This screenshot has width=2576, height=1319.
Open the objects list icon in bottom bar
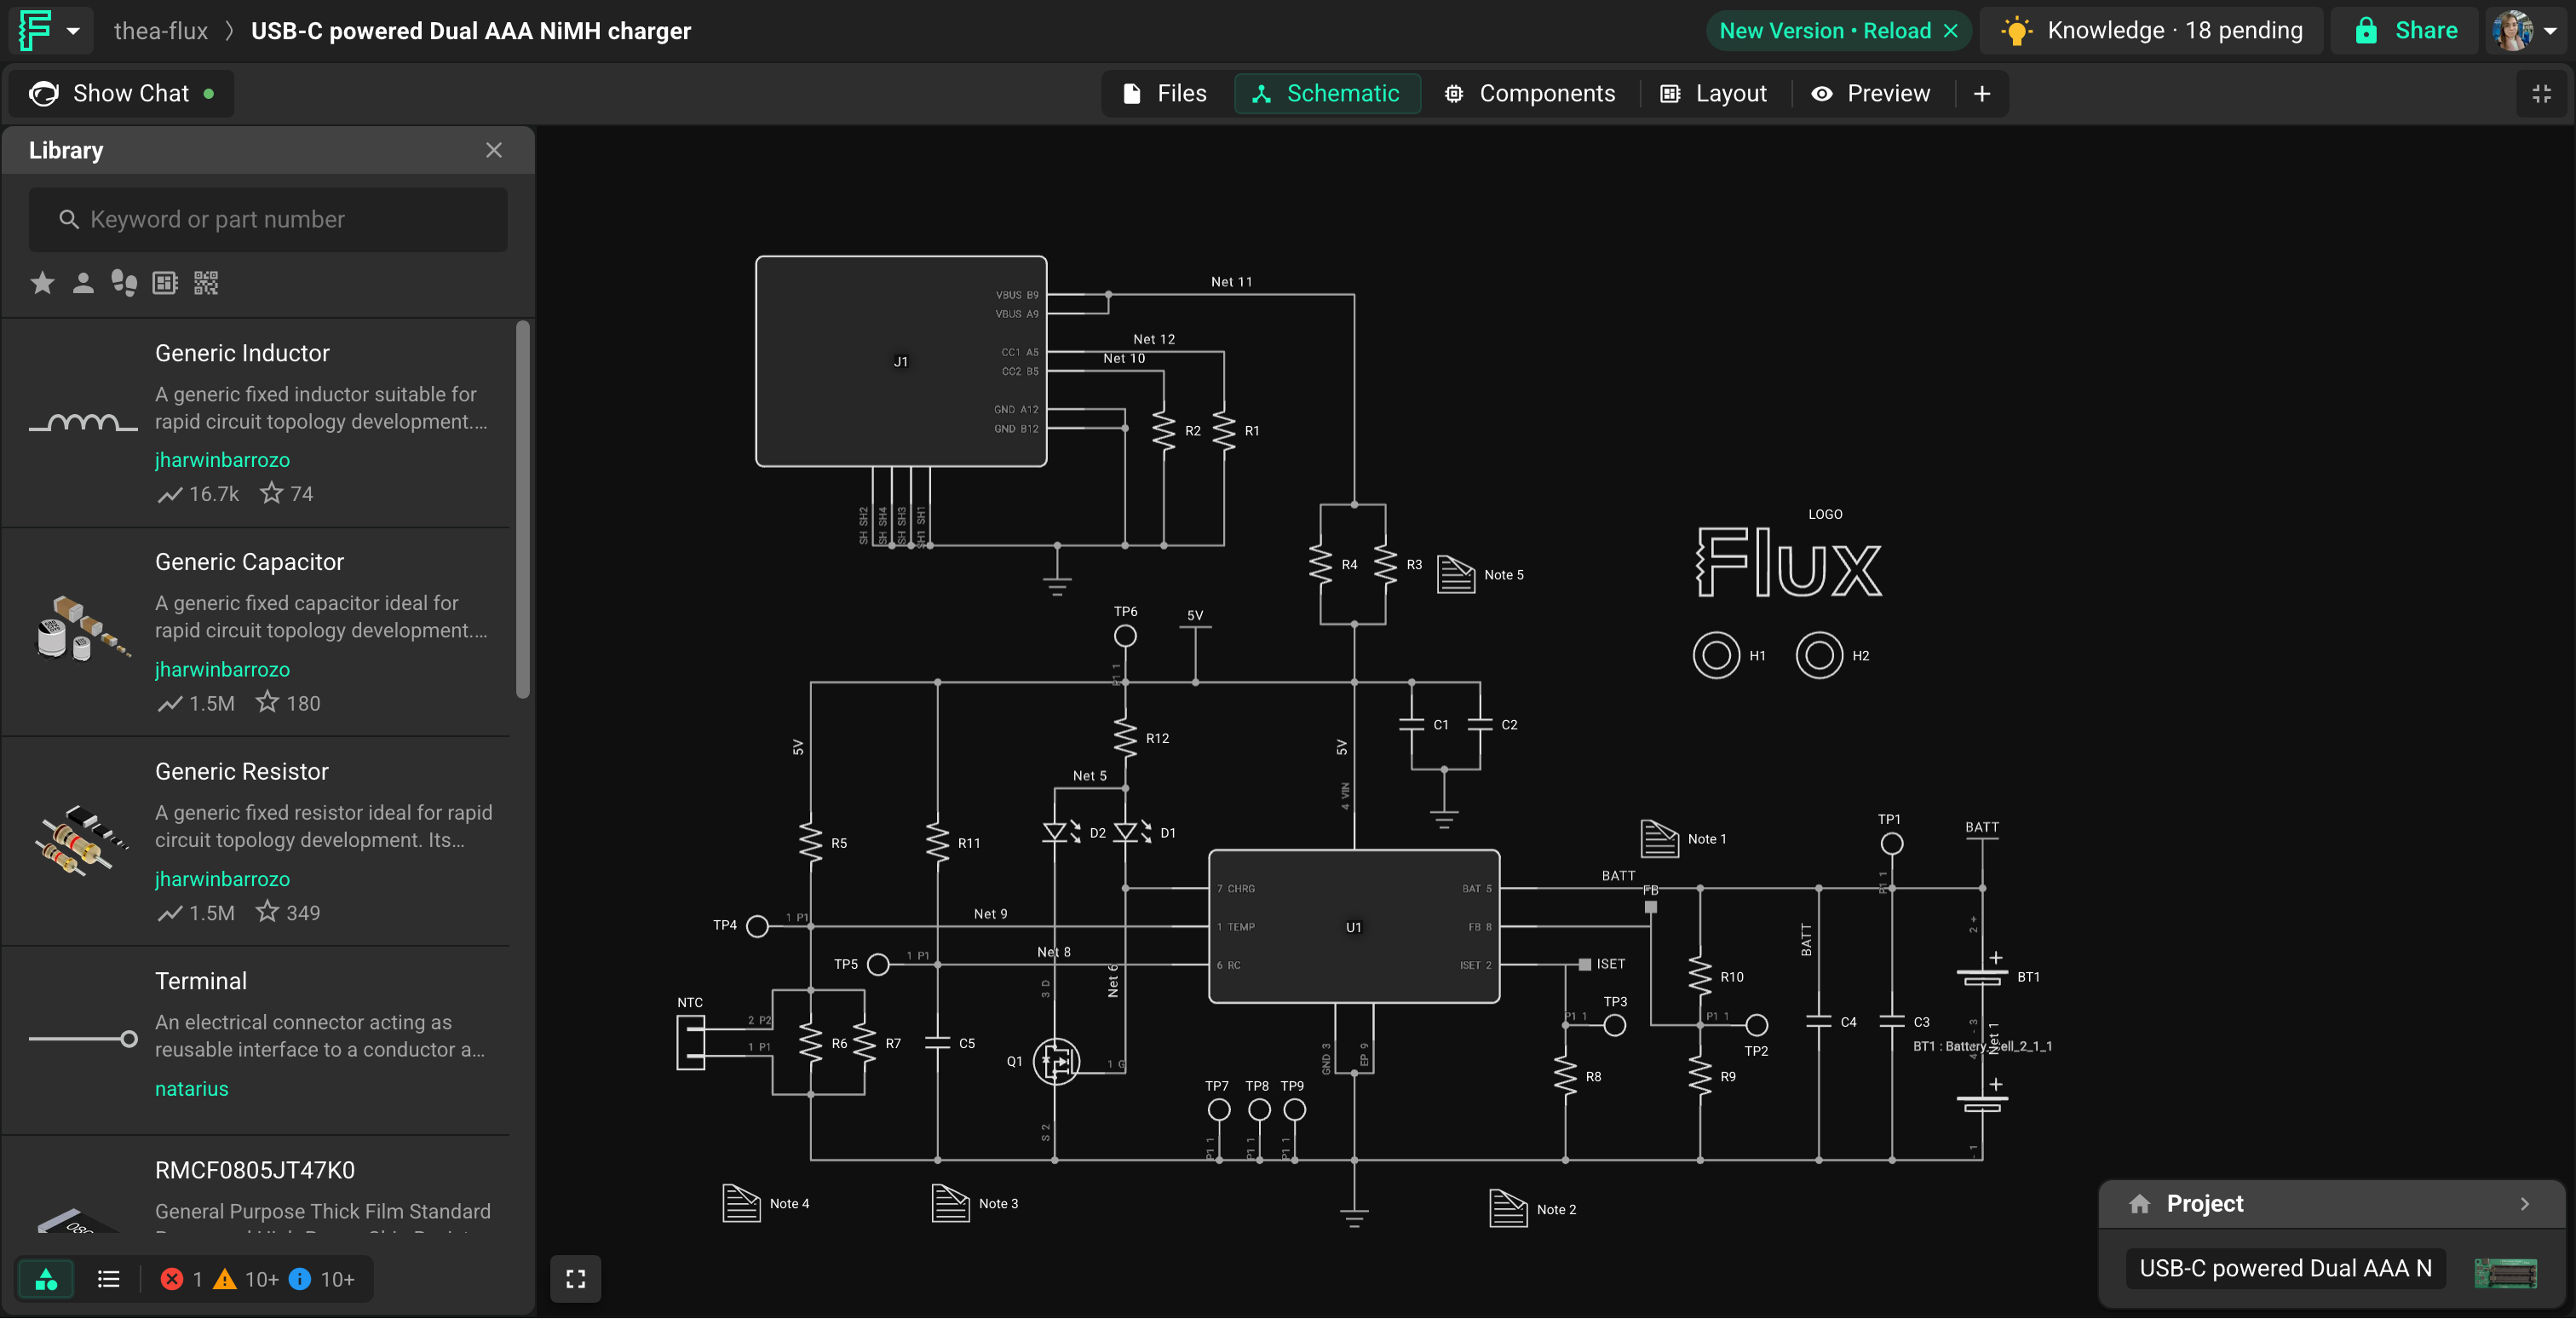point(108,1279)
